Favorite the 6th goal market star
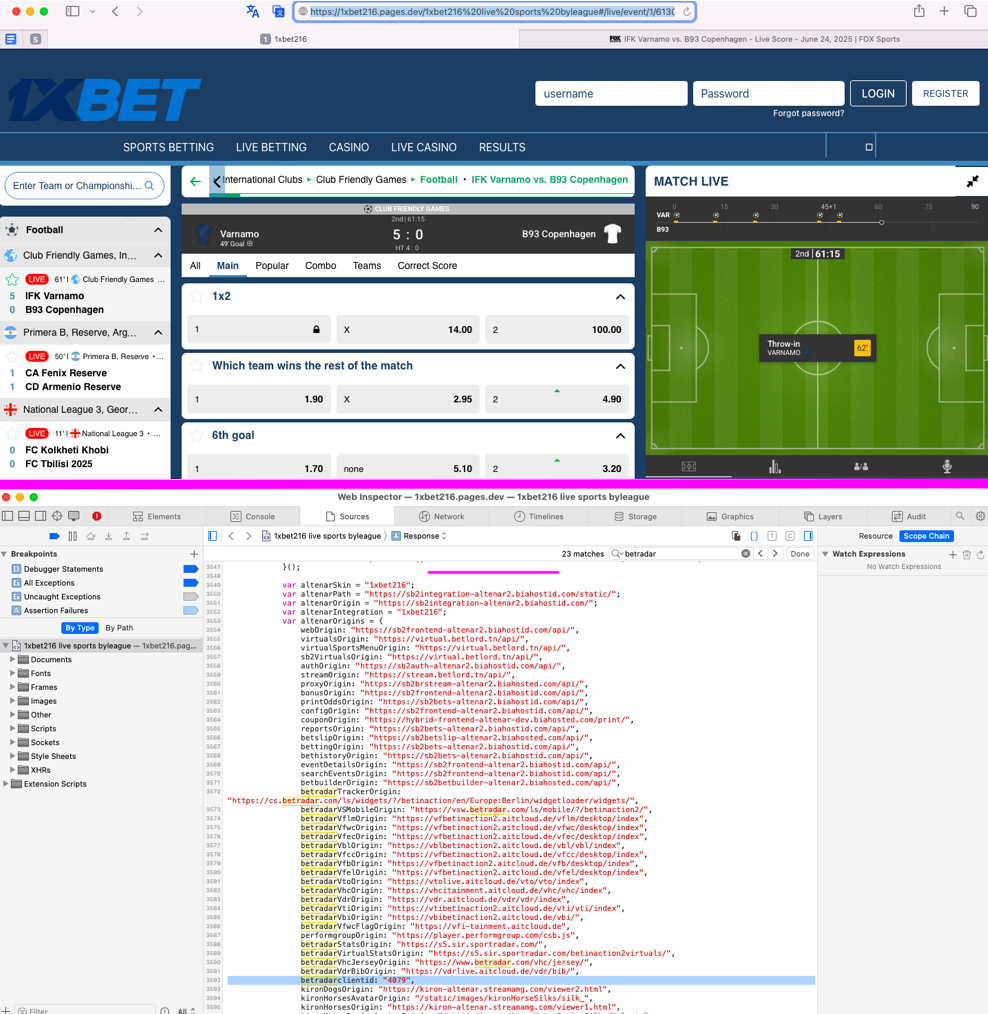The height and width of the screenshot is (1014, 988). [197, 435]
